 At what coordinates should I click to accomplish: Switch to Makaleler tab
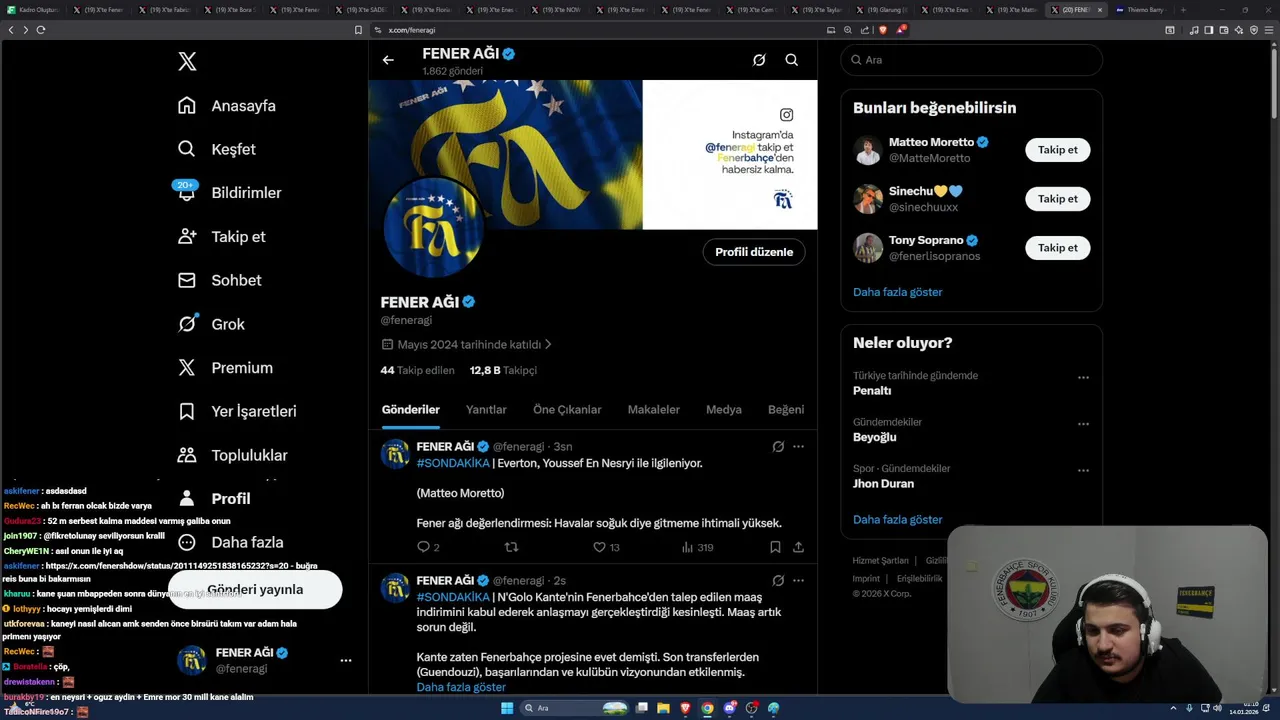pos(653,409)
